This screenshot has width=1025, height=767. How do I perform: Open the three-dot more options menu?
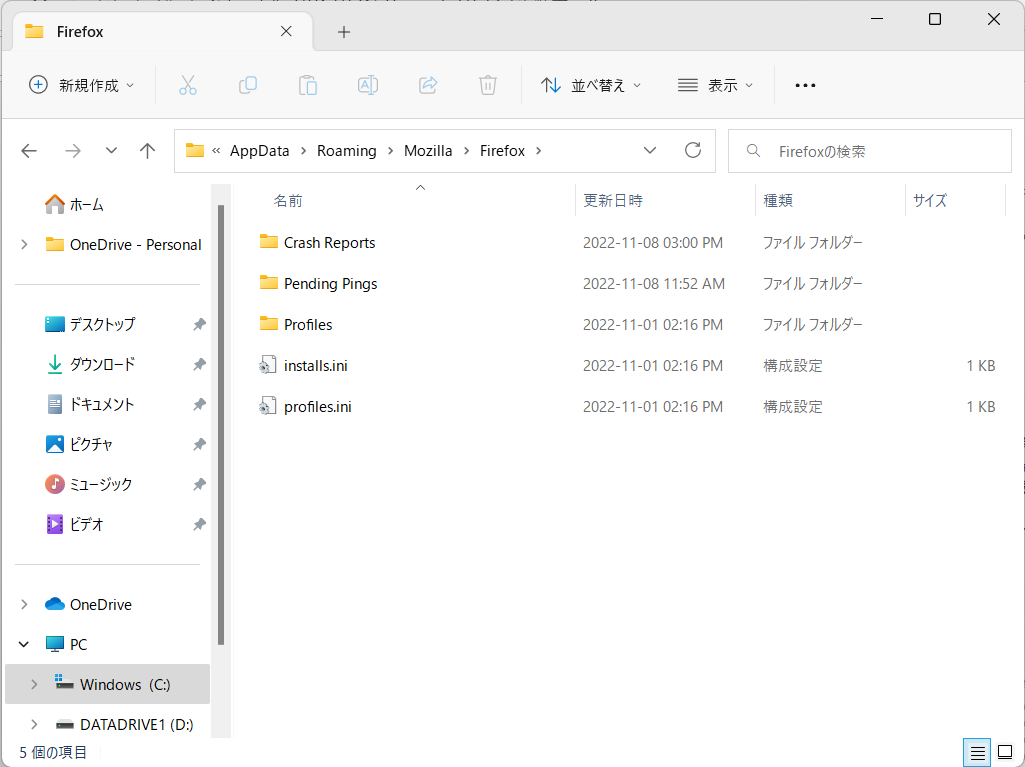click(x=805, y=85)
